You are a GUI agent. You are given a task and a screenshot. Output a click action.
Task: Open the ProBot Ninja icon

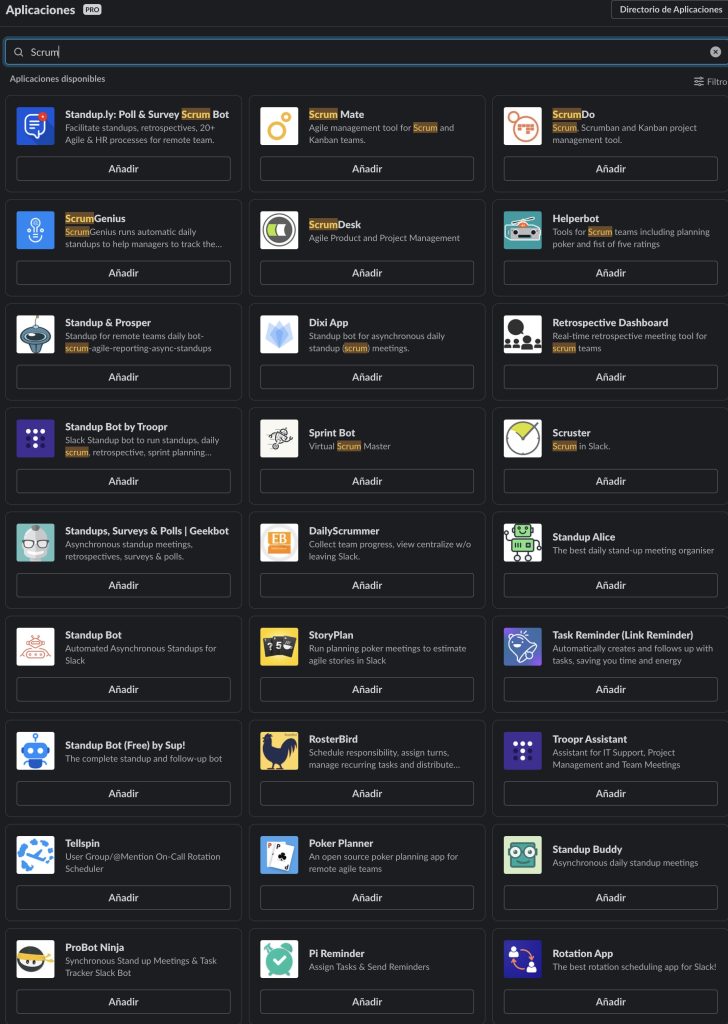(35, 959)
